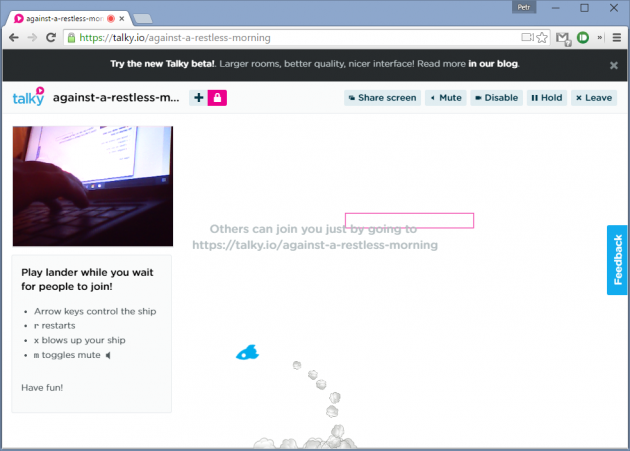Open the 'in our blog' link
The width and height of the screenshot is (630, 451).
494,64
